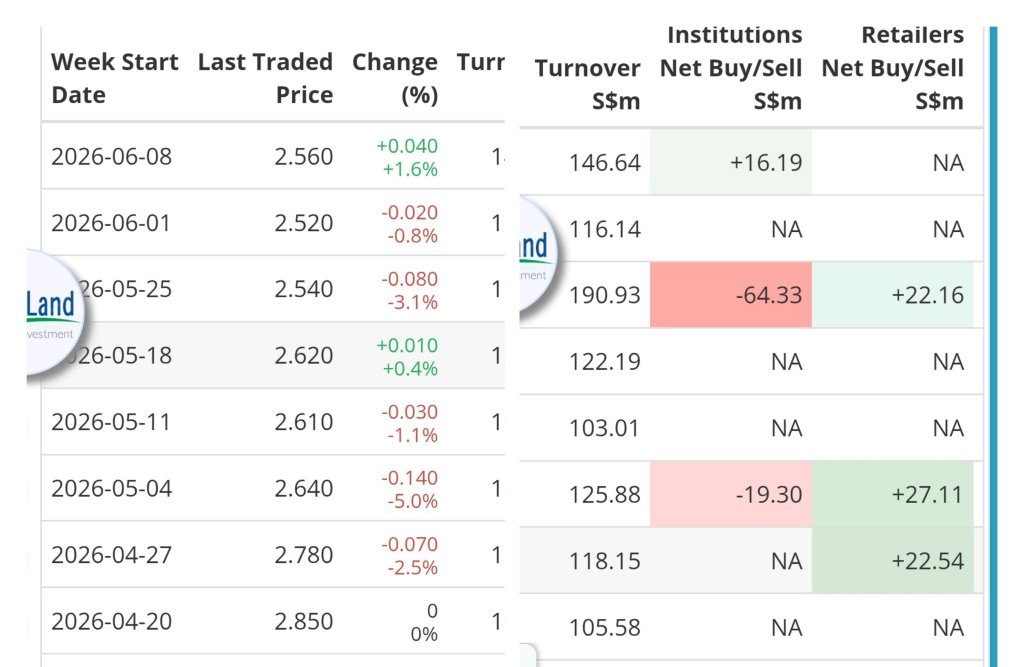Click Institutions Net Buy/Sell S$m header

731,68
